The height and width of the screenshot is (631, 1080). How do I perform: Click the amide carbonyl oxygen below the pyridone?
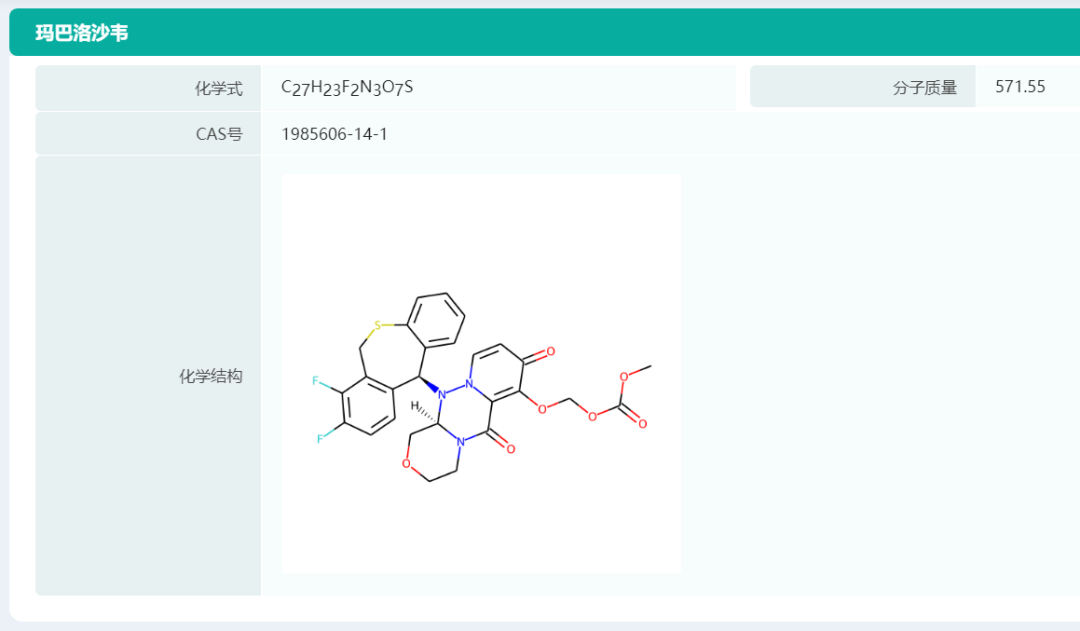click(x=510, y=449)
